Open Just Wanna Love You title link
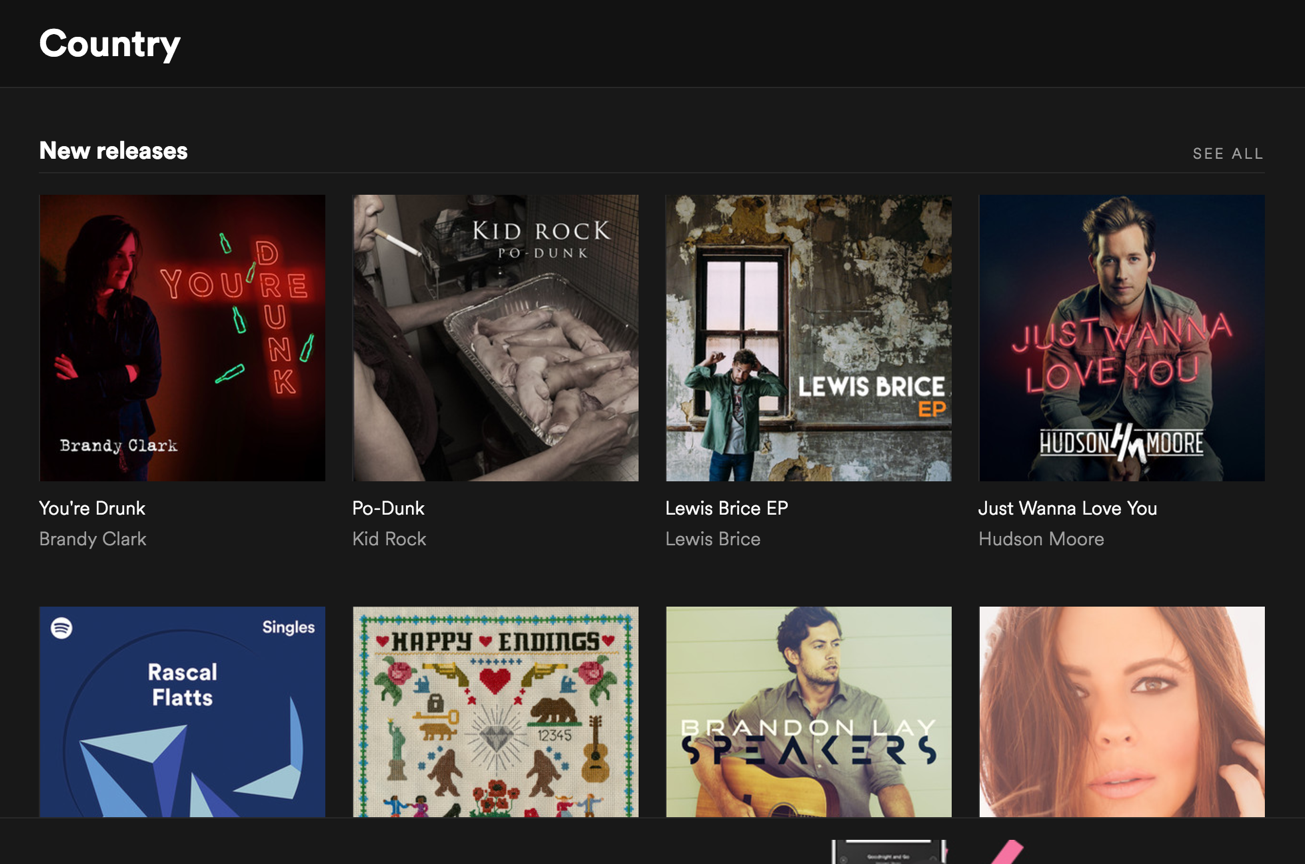 coord(1068,508)
